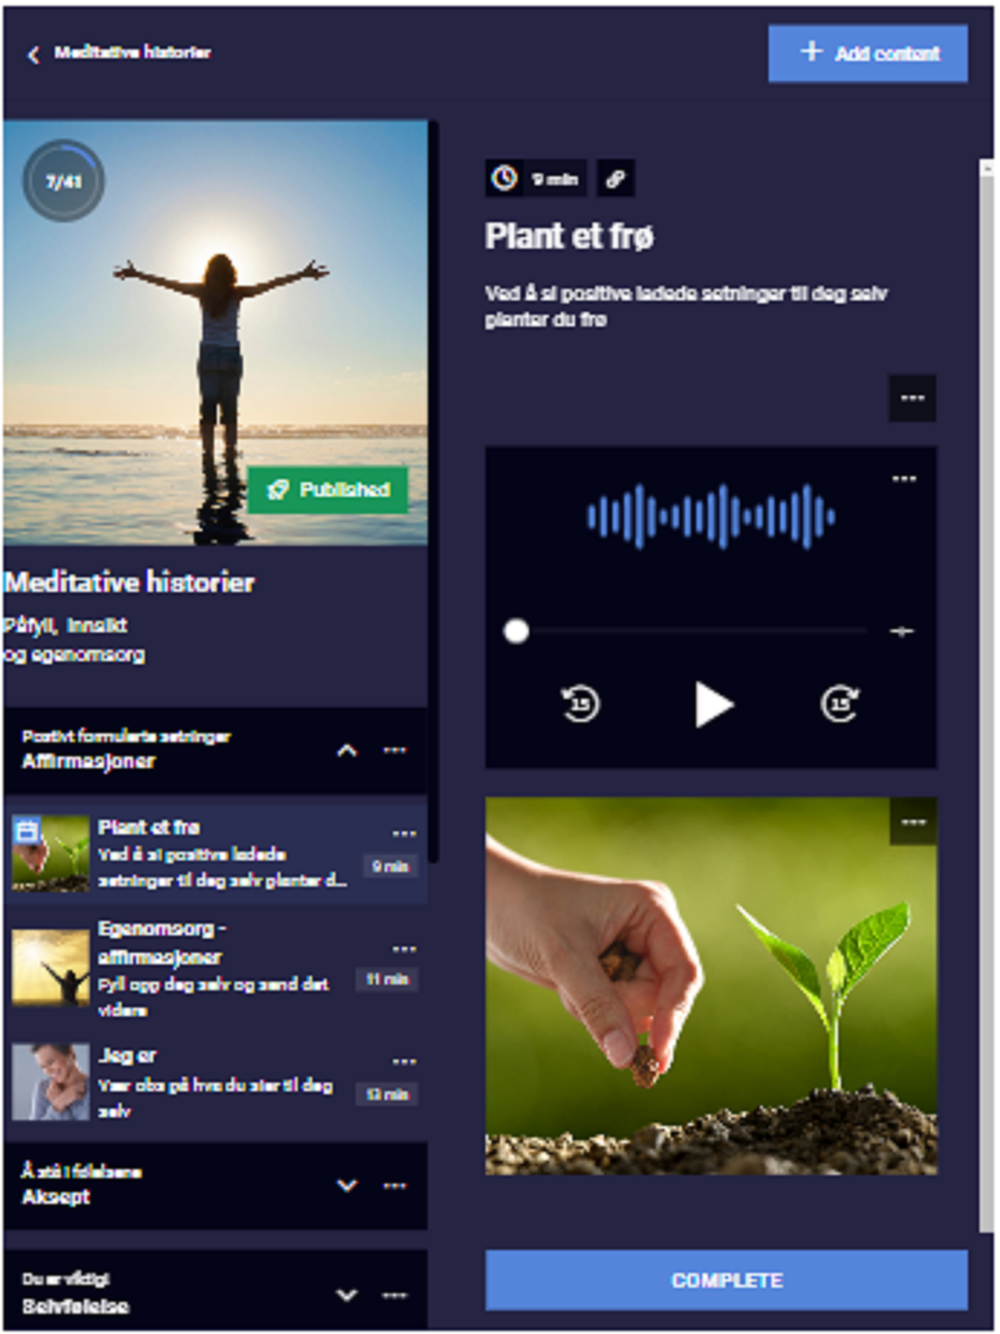
Task: Expand the Selvfølelse section
Action: point(346,1295)
